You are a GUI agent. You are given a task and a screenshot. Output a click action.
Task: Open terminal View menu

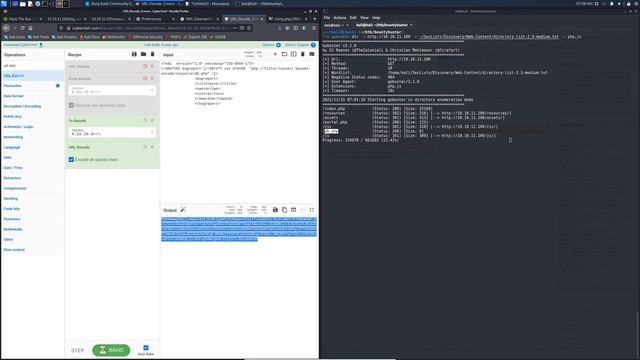[x=364, y=18]
